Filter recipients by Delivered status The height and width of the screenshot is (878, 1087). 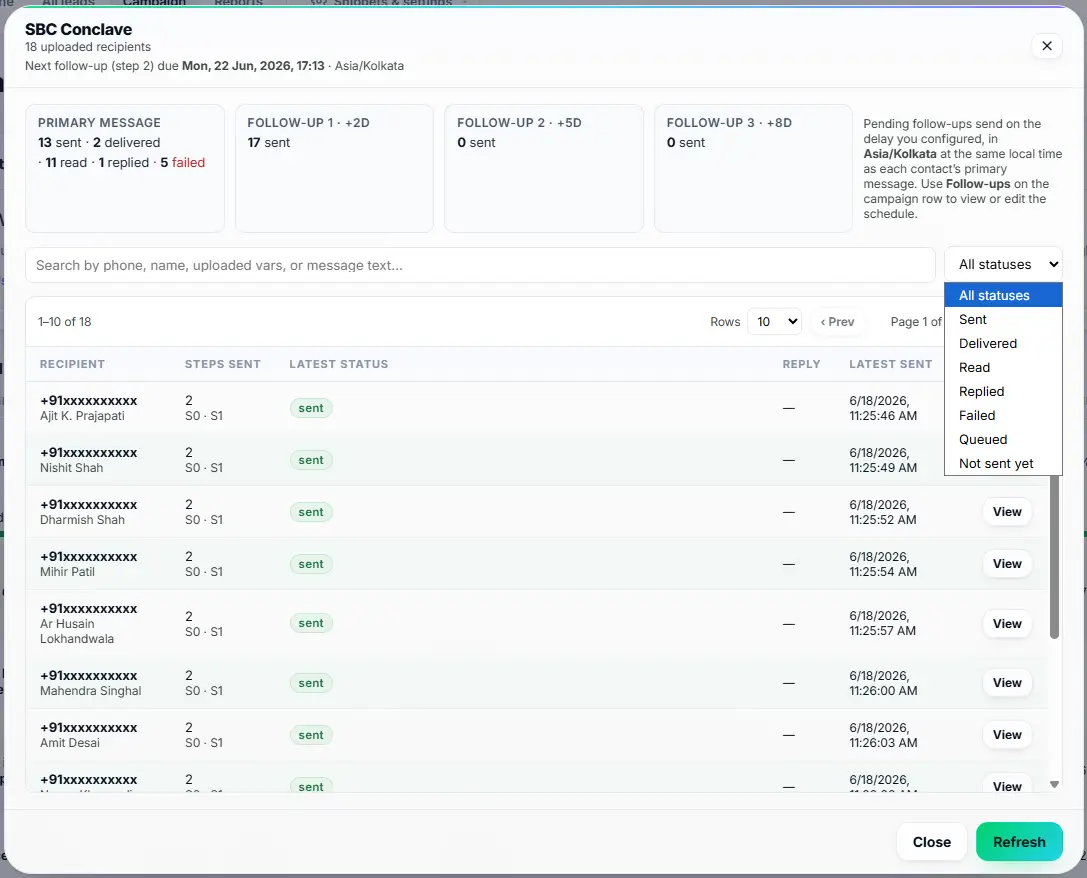coord(1003,344)
